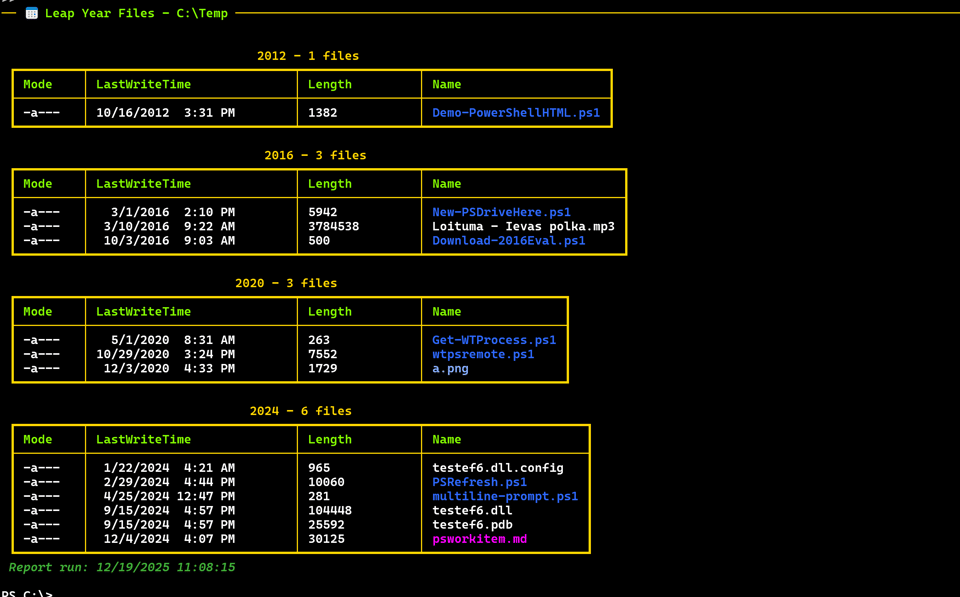Click the Download-2016Eval.ps1 hyperlink

[x=508, y=240]
